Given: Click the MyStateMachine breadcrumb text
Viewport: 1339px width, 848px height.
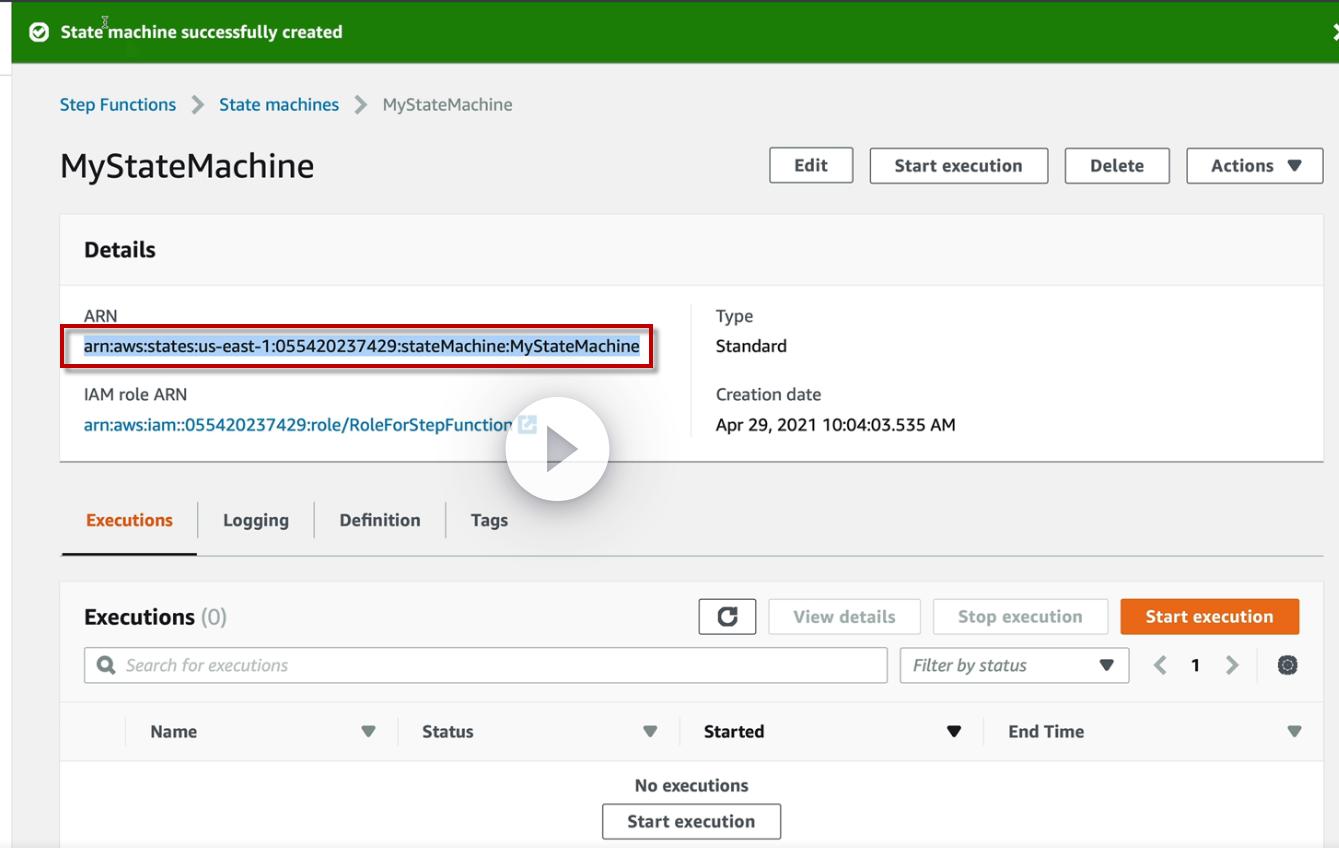Looking at the screenshot, I should (447, 105).
